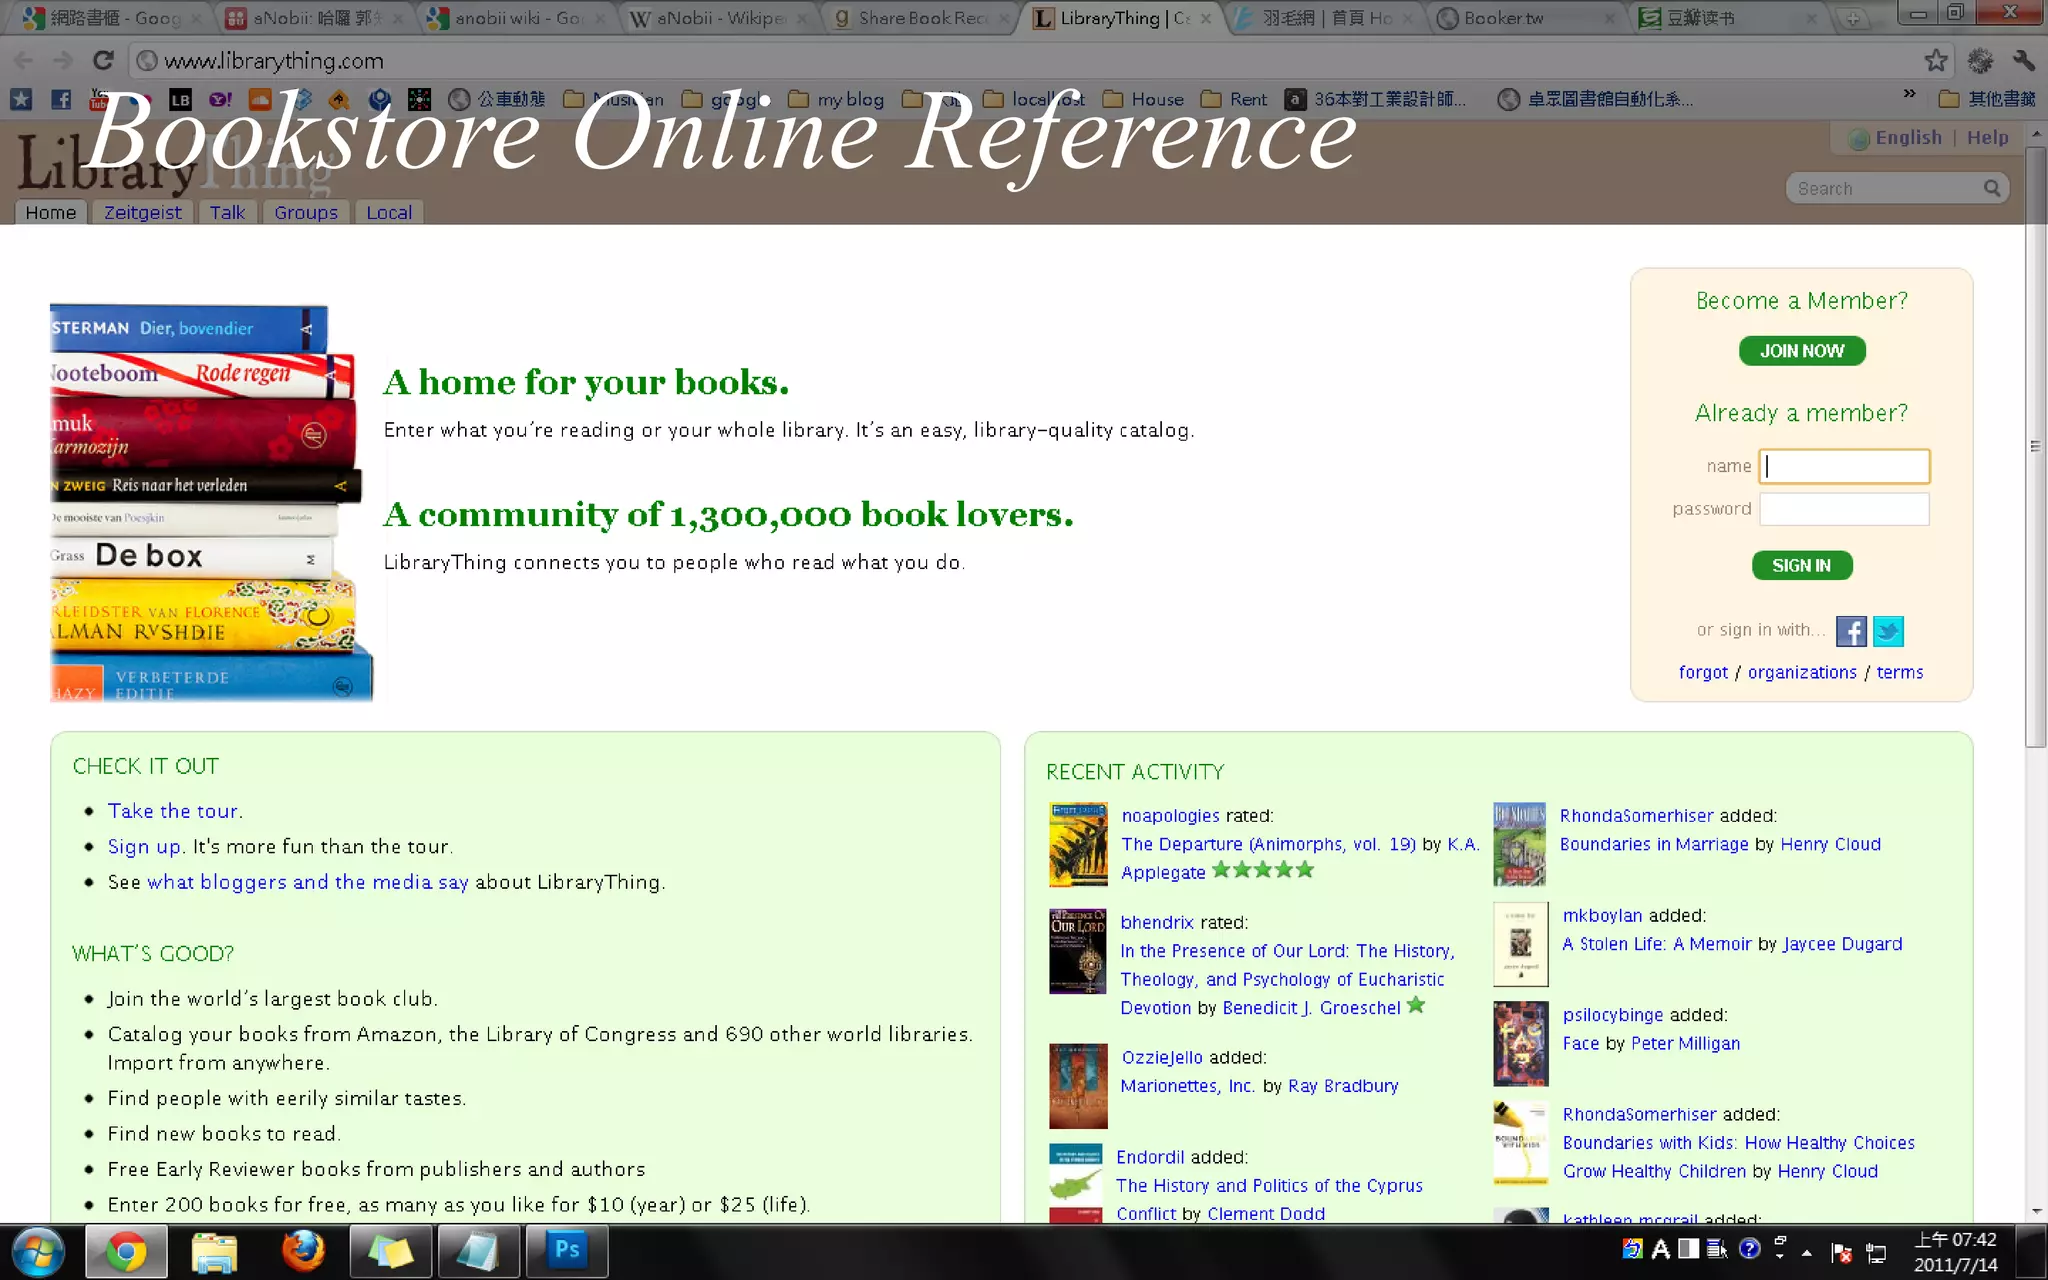Open the LB bookmark icon
Screen dimensions: 2048x1280
point(180,99)
